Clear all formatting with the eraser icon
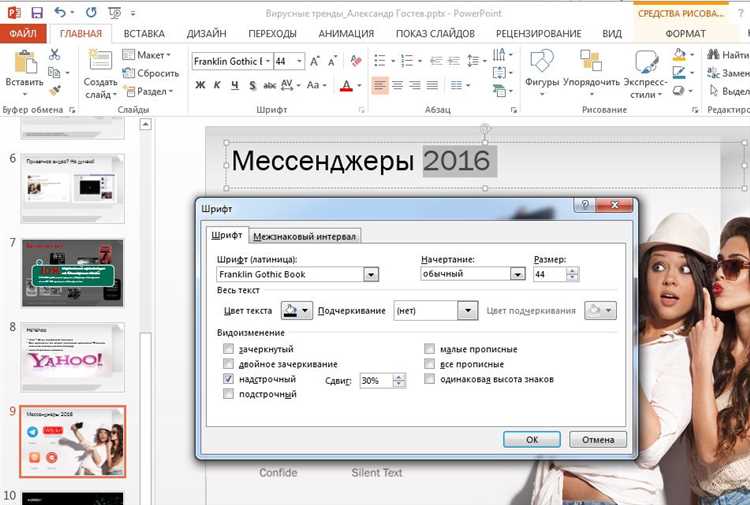 point(355,61)
